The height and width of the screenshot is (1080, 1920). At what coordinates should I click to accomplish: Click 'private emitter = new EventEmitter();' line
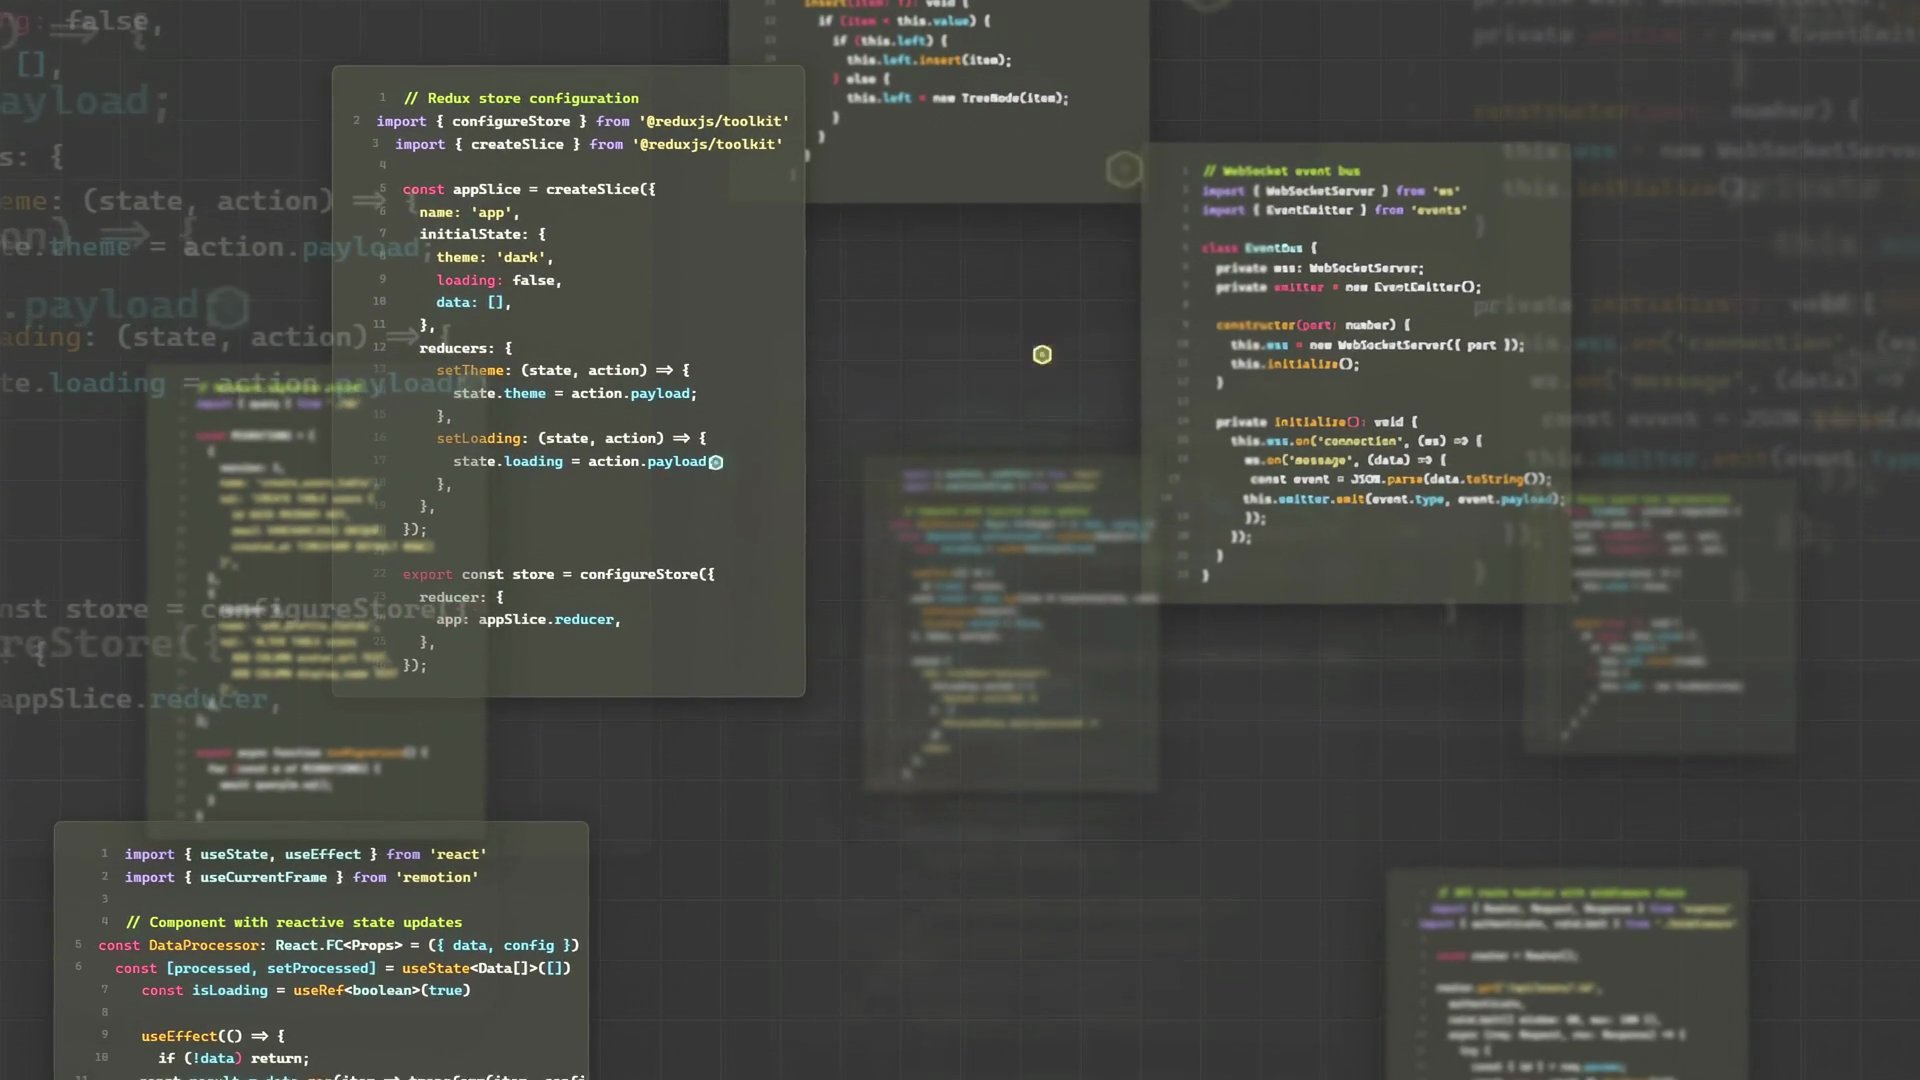pyautogui.click(x=1349, y=287)
